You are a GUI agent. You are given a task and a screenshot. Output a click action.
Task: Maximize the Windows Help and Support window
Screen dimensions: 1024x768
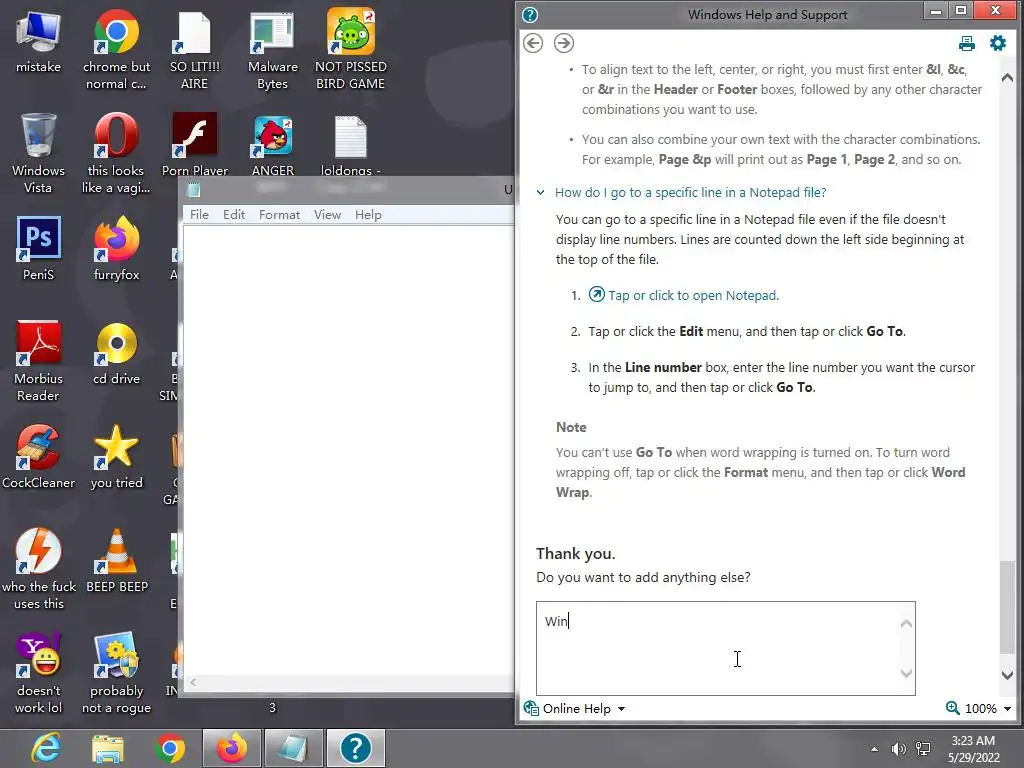[961, 10]
